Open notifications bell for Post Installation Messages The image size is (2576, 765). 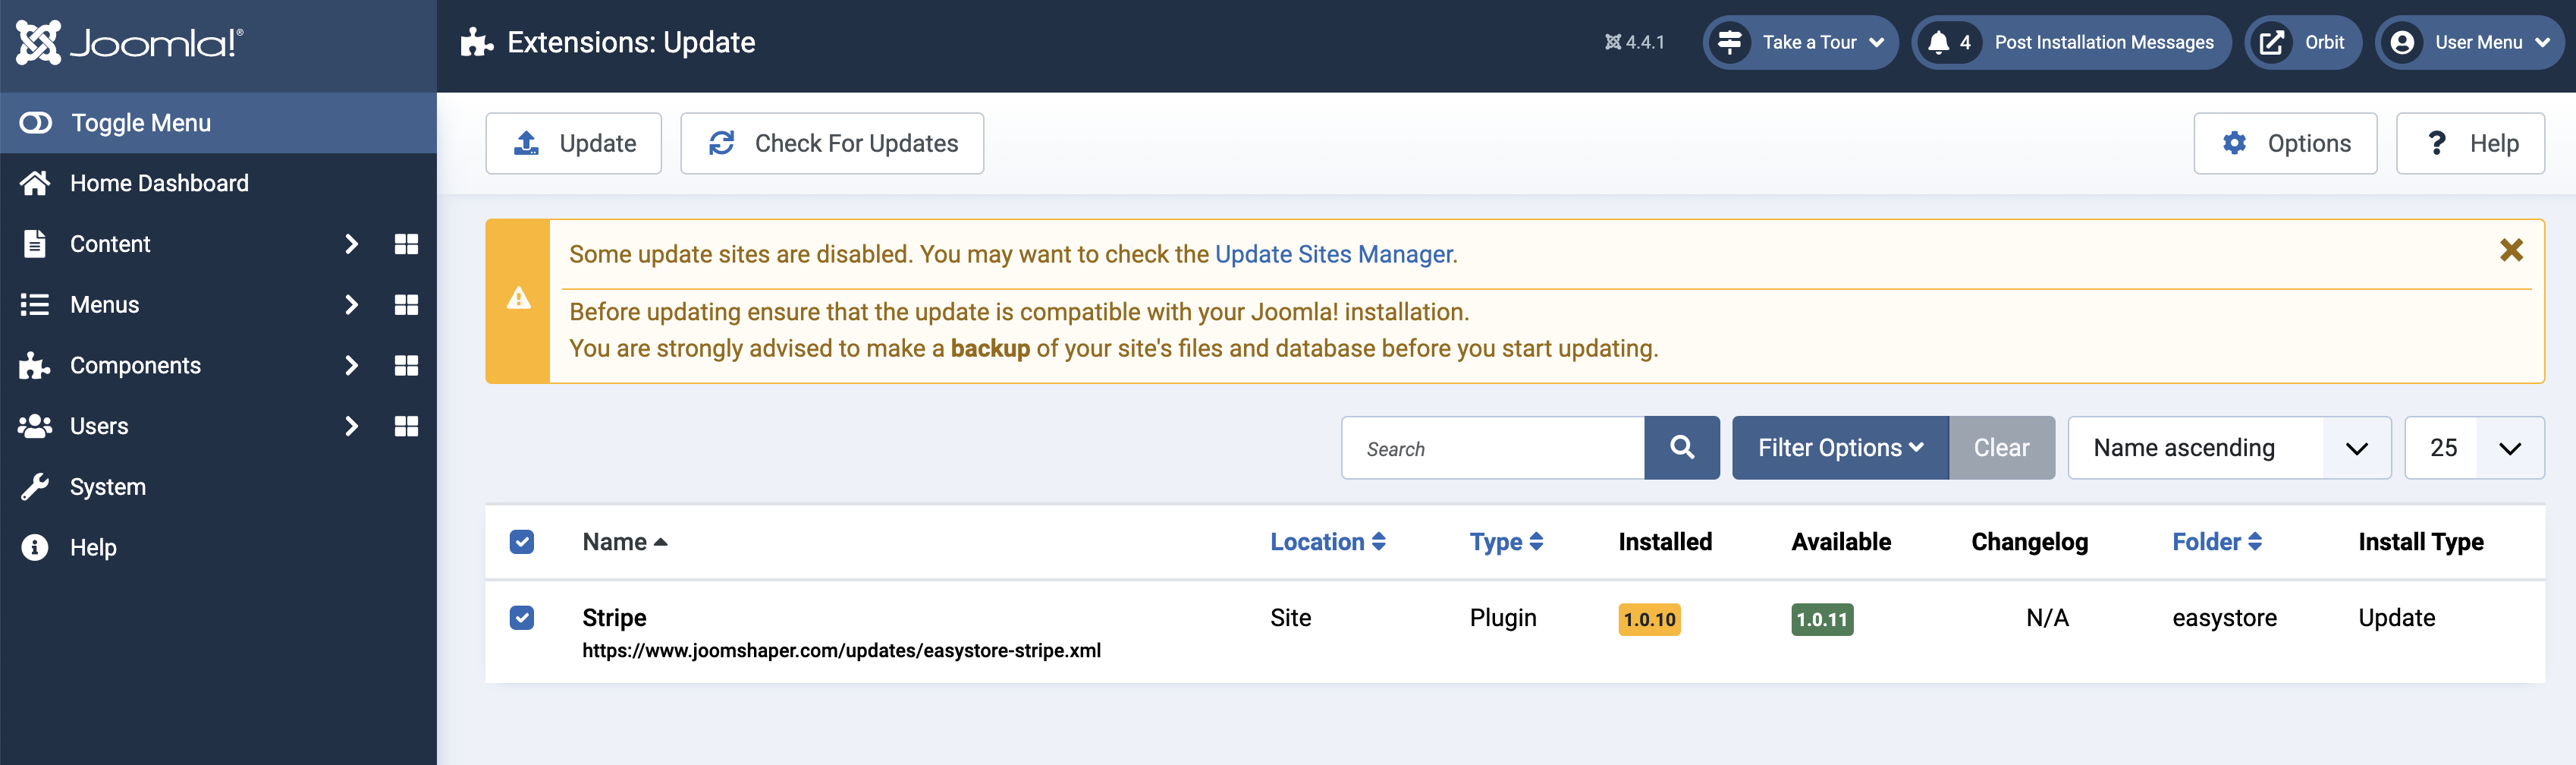pos(1939,42)
